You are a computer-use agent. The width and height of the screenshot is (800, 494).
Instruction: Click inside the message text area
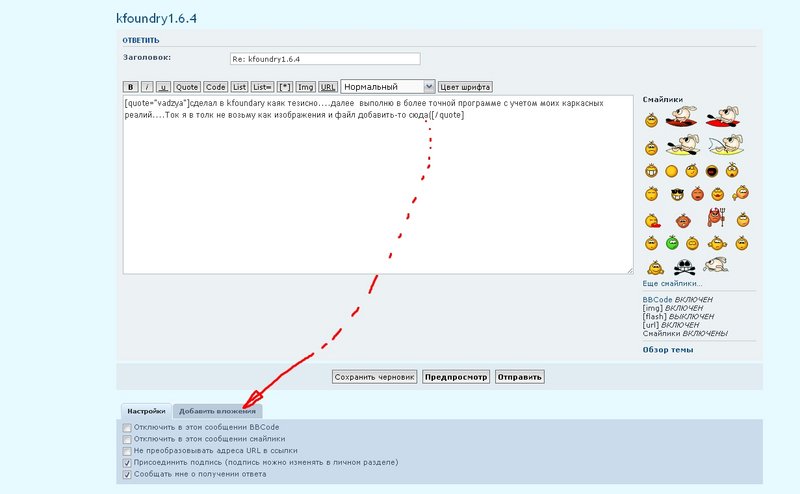click(x=378, y=185)
